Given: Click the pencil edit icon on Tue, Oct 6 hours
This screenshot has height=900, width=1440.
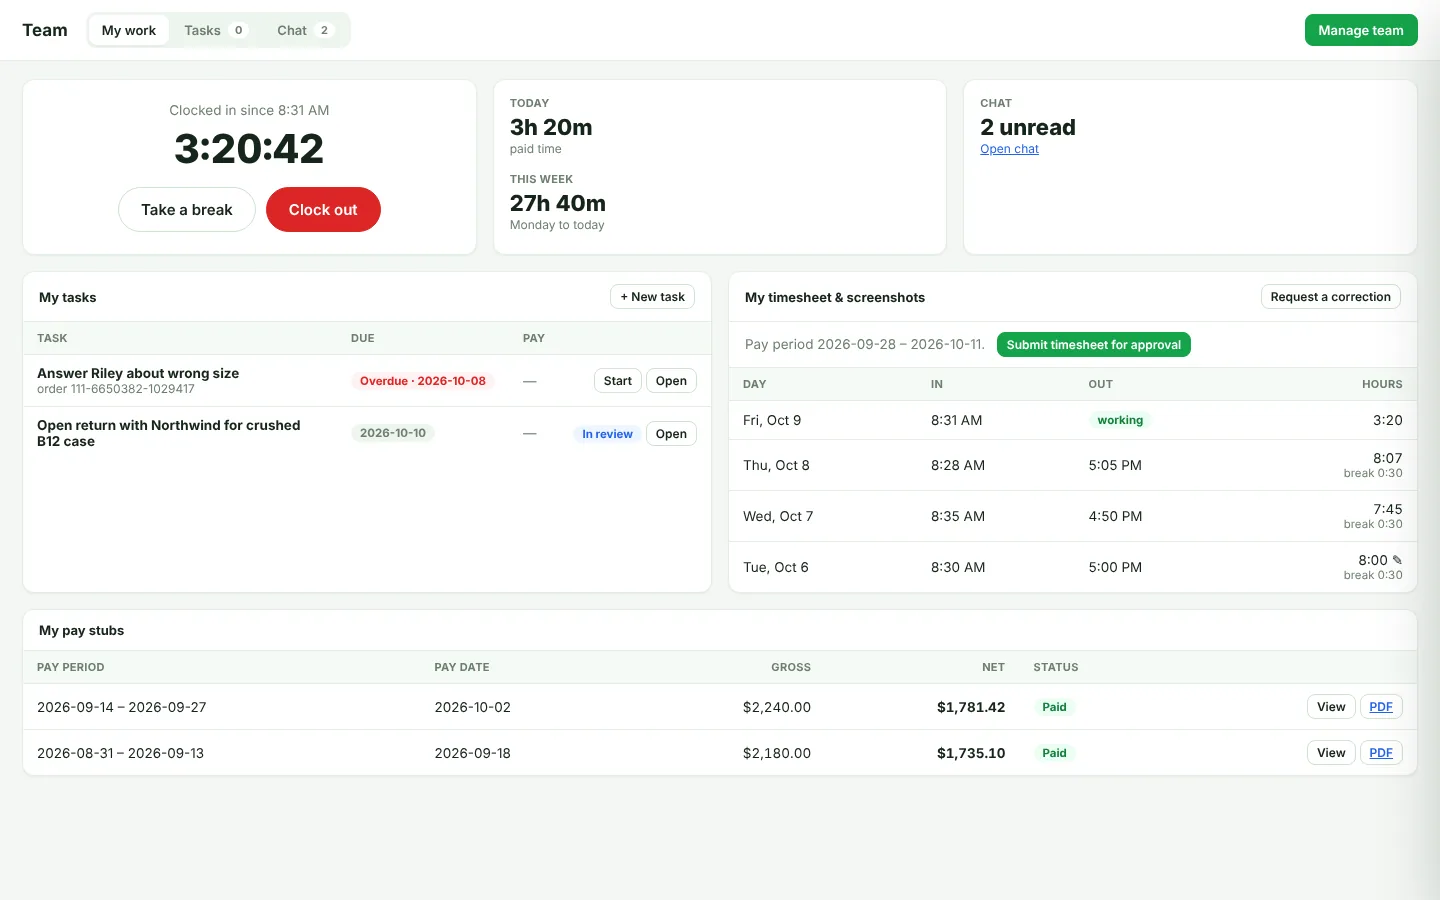Looking at the screenshot, I should pyautogui.click(x=1397, y=560).
